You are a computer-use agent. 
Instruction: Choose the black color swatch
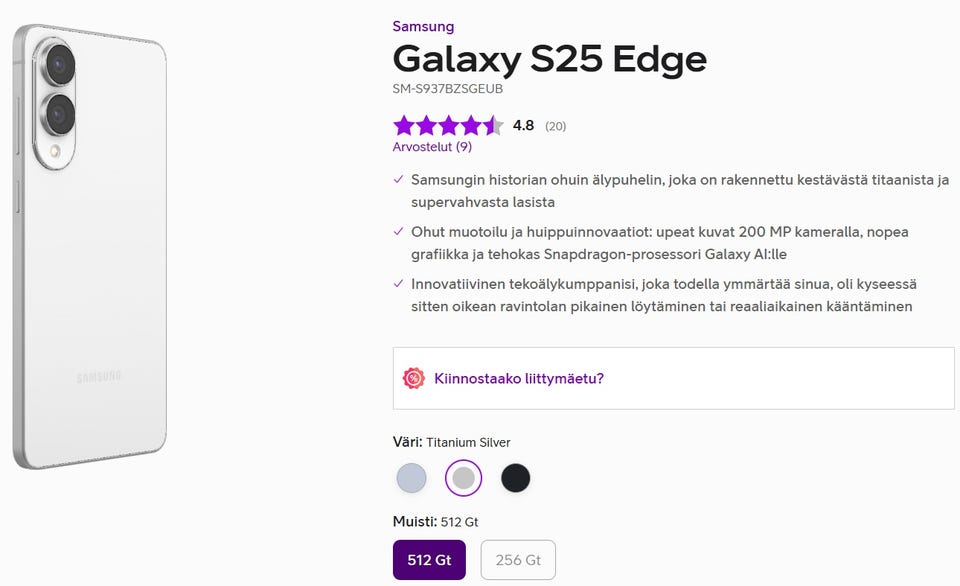(515, 478)
